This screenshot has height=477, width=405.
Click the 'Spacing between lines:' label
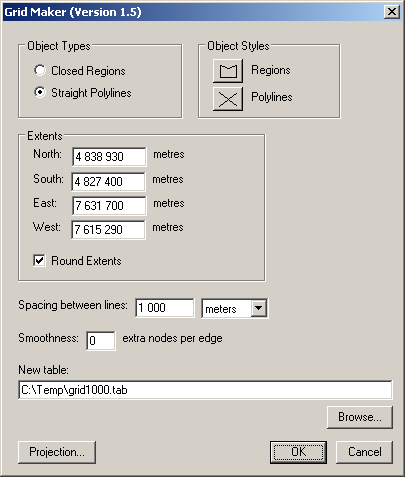coord(73,305)
